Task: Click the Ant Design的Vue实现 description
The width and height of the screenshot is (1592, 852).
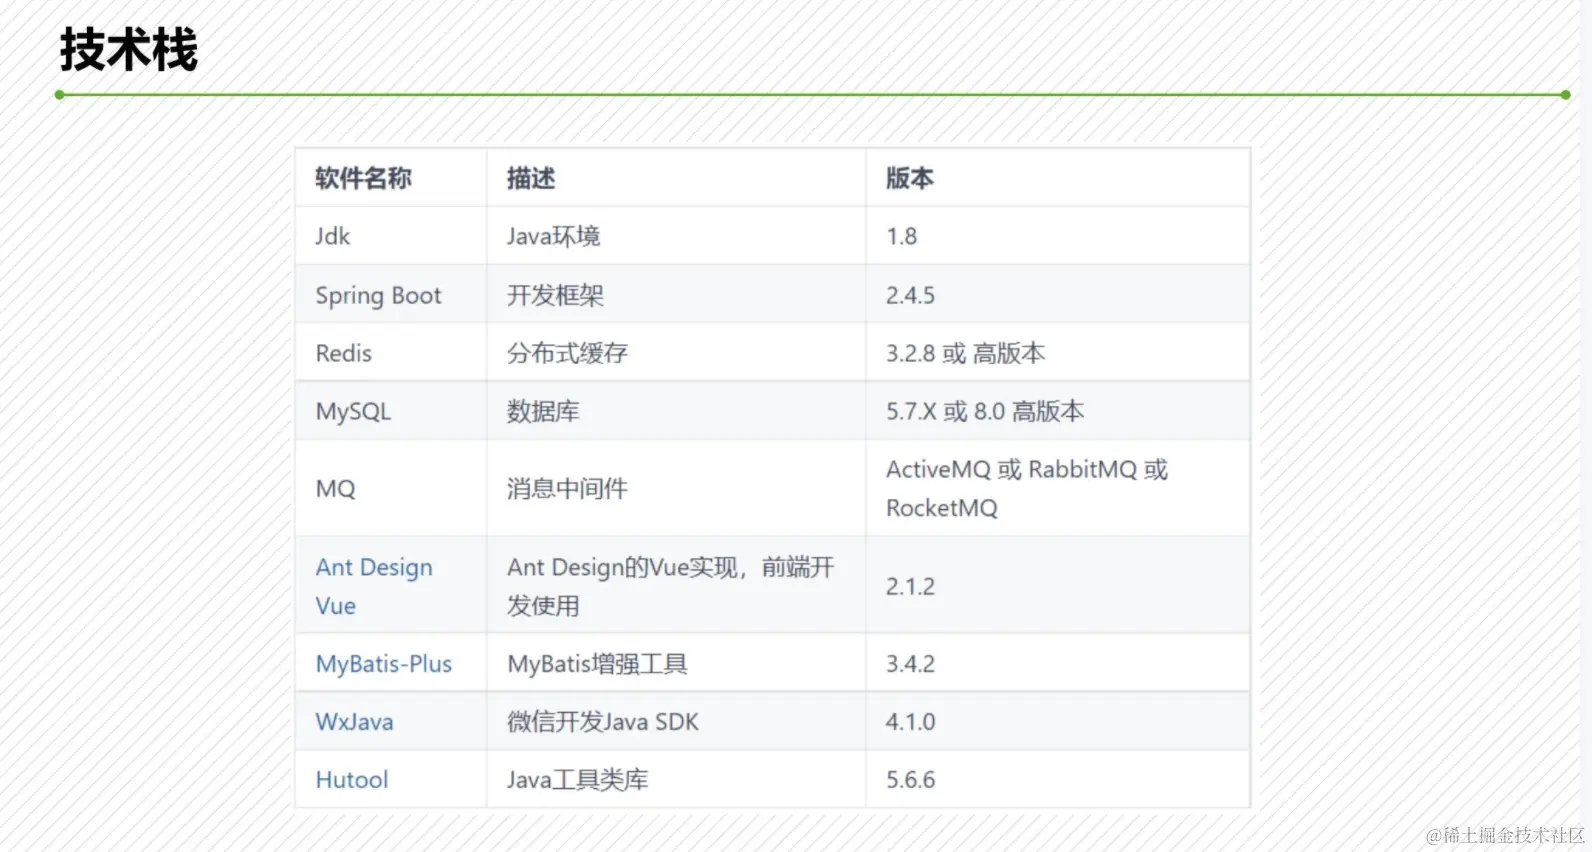Action: [670, 586]
